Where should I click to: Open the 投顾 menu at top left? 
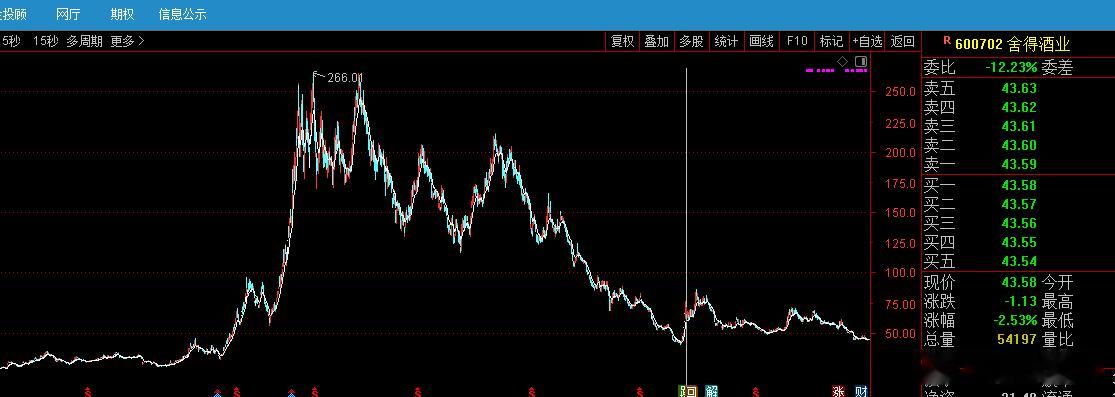(x=13, y=14)
